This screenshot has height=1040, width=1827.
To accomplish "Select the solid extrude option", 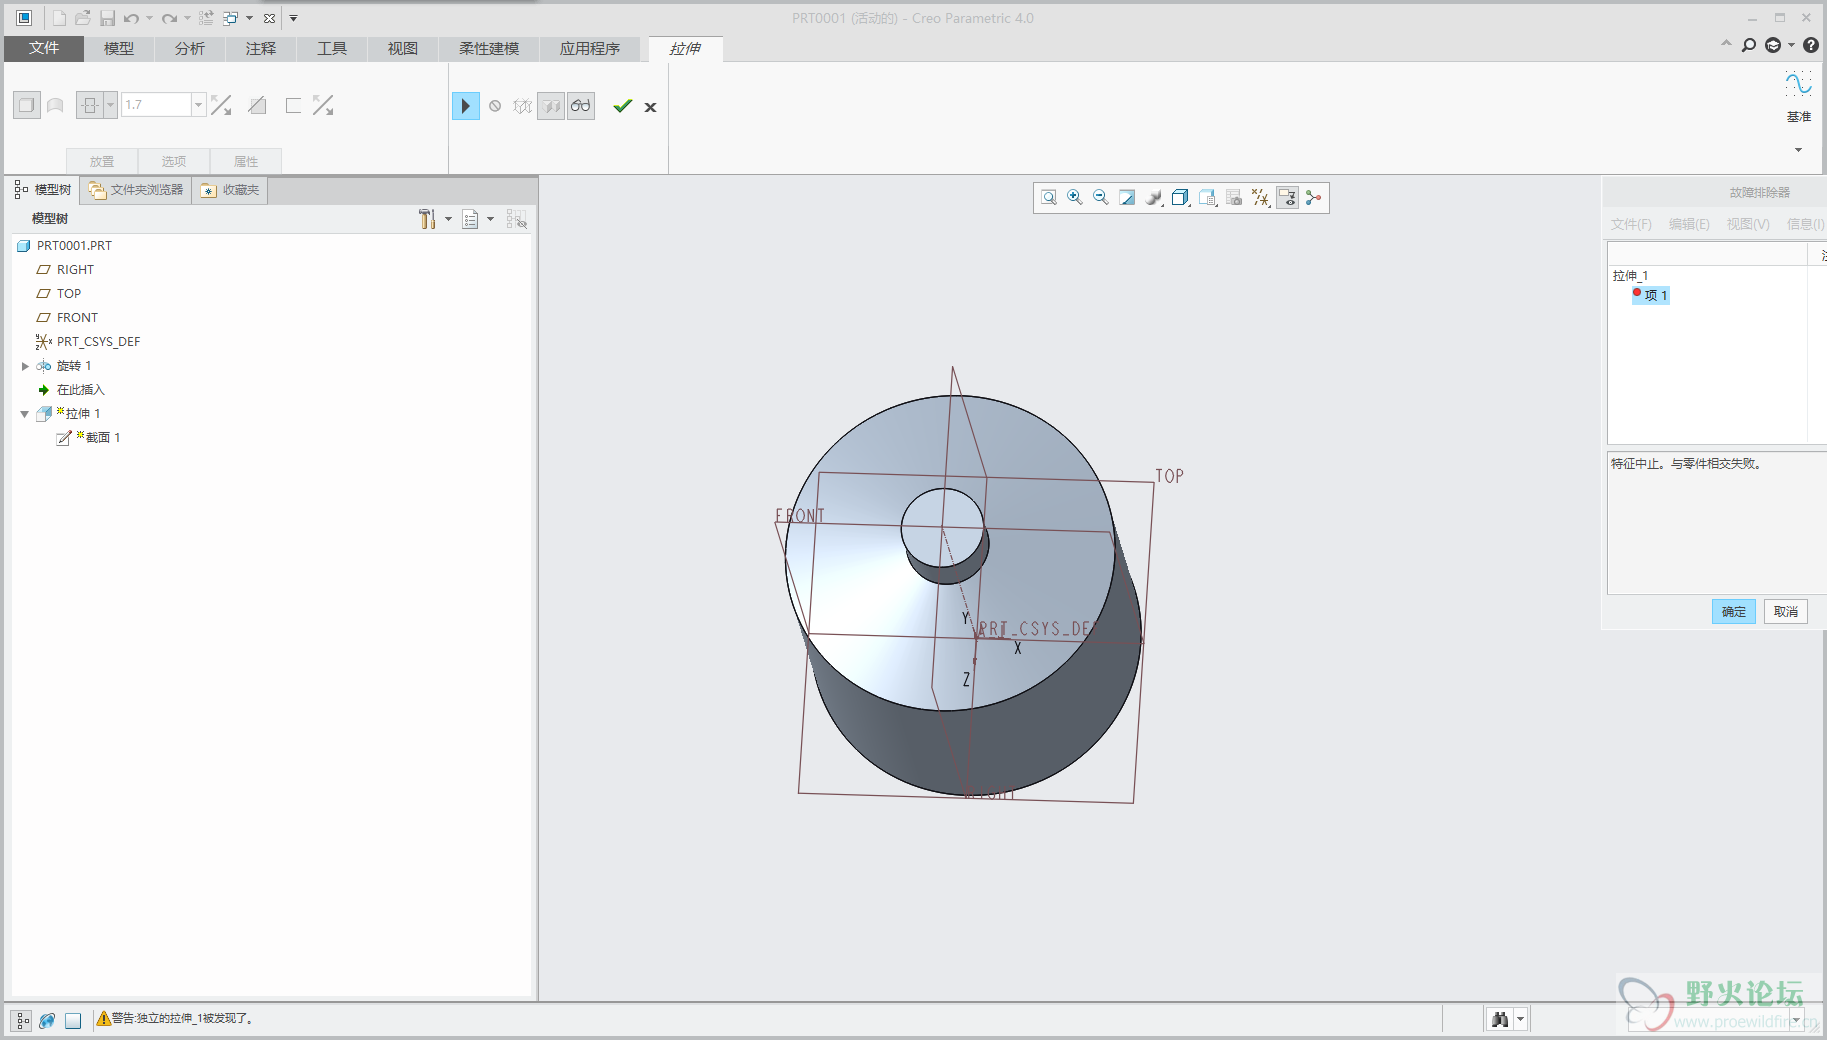I will [x=27, y=105].
